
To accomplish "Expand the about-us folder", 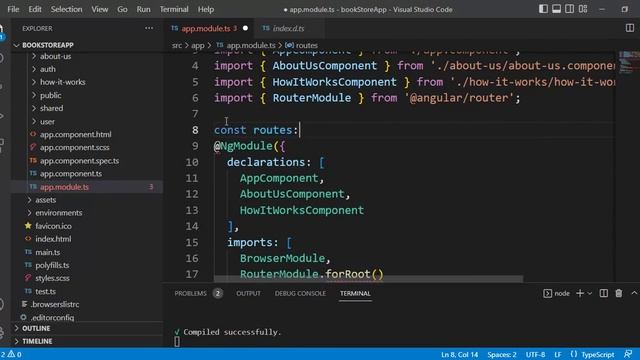I will click(x=55, y=56).
